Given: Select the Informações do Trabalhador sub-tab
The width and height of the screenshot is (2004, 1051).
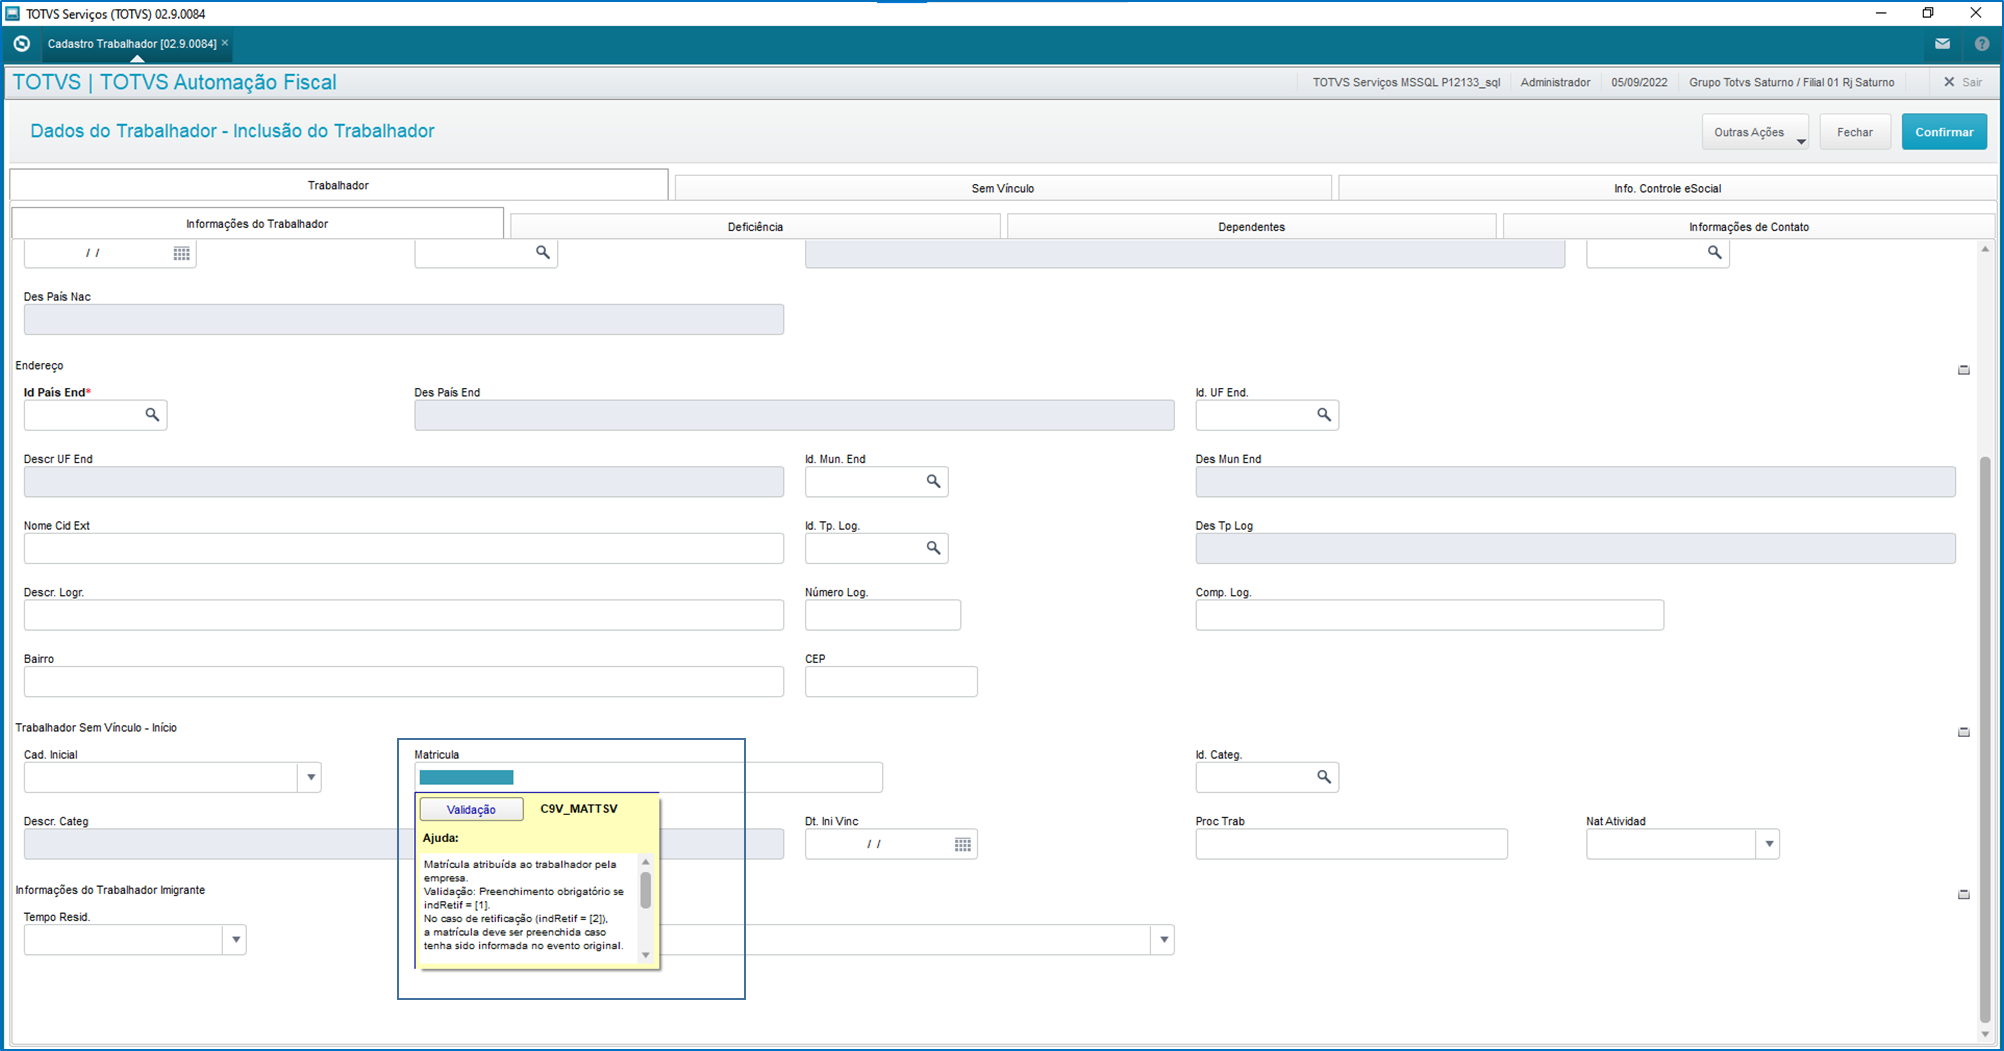Looking at the screenshot, I should click(257, 224).
